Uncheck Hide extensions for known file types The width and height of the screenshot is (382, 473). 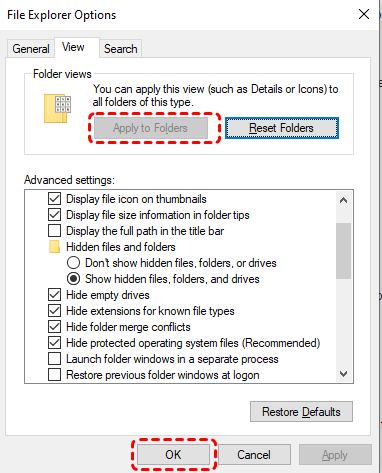(54, 311)
